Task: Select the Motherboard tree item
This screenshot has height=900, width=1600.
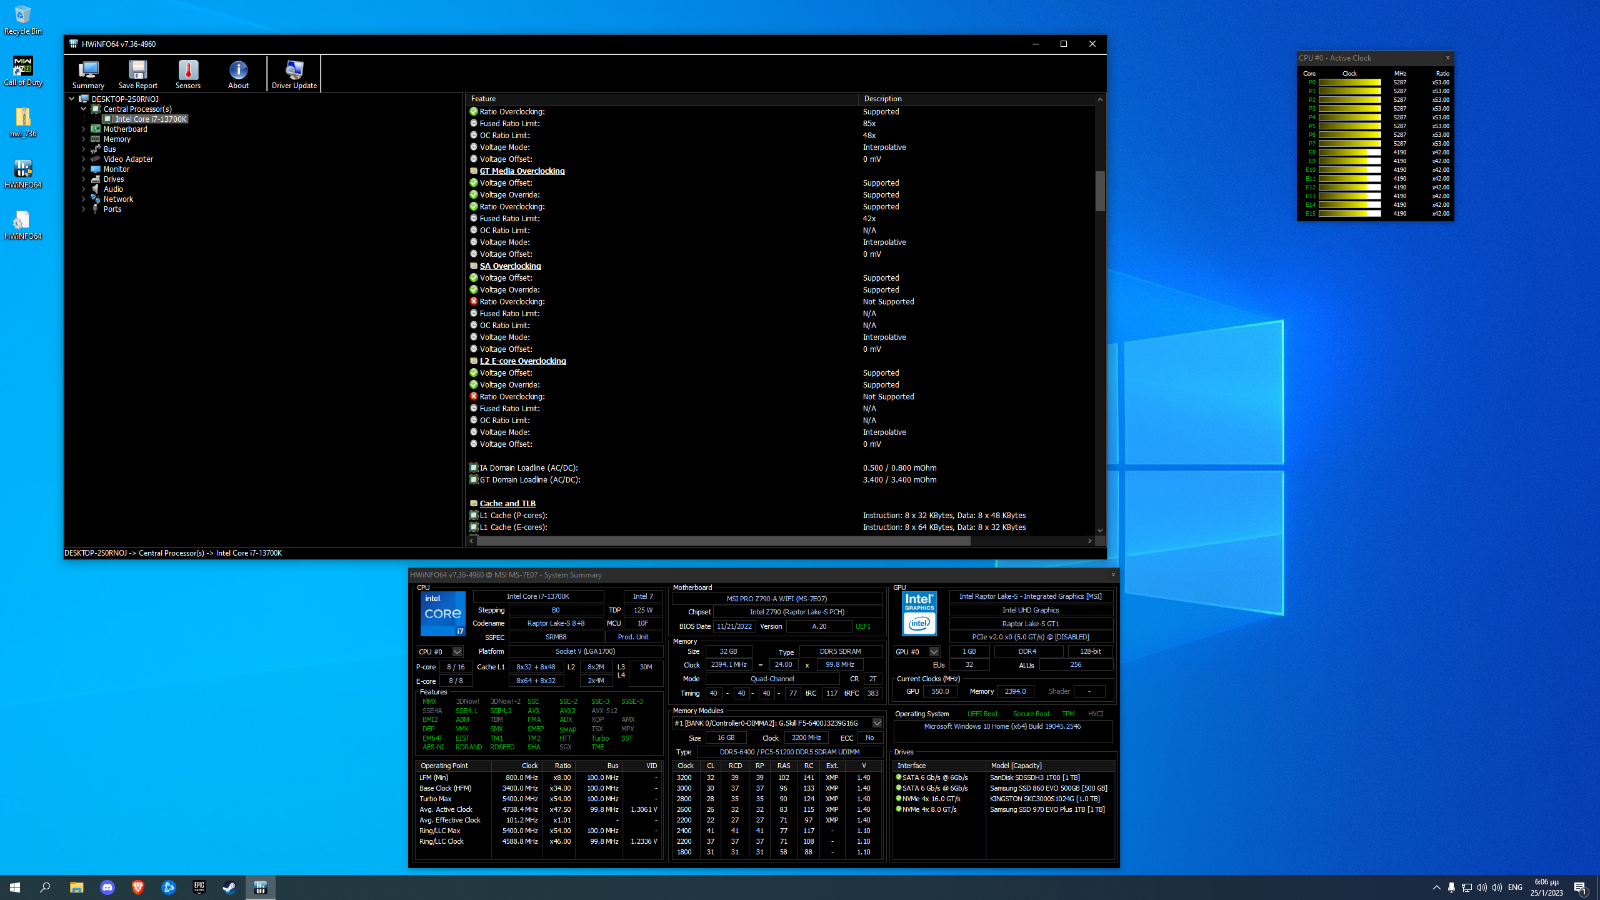Action: (125, 129)
